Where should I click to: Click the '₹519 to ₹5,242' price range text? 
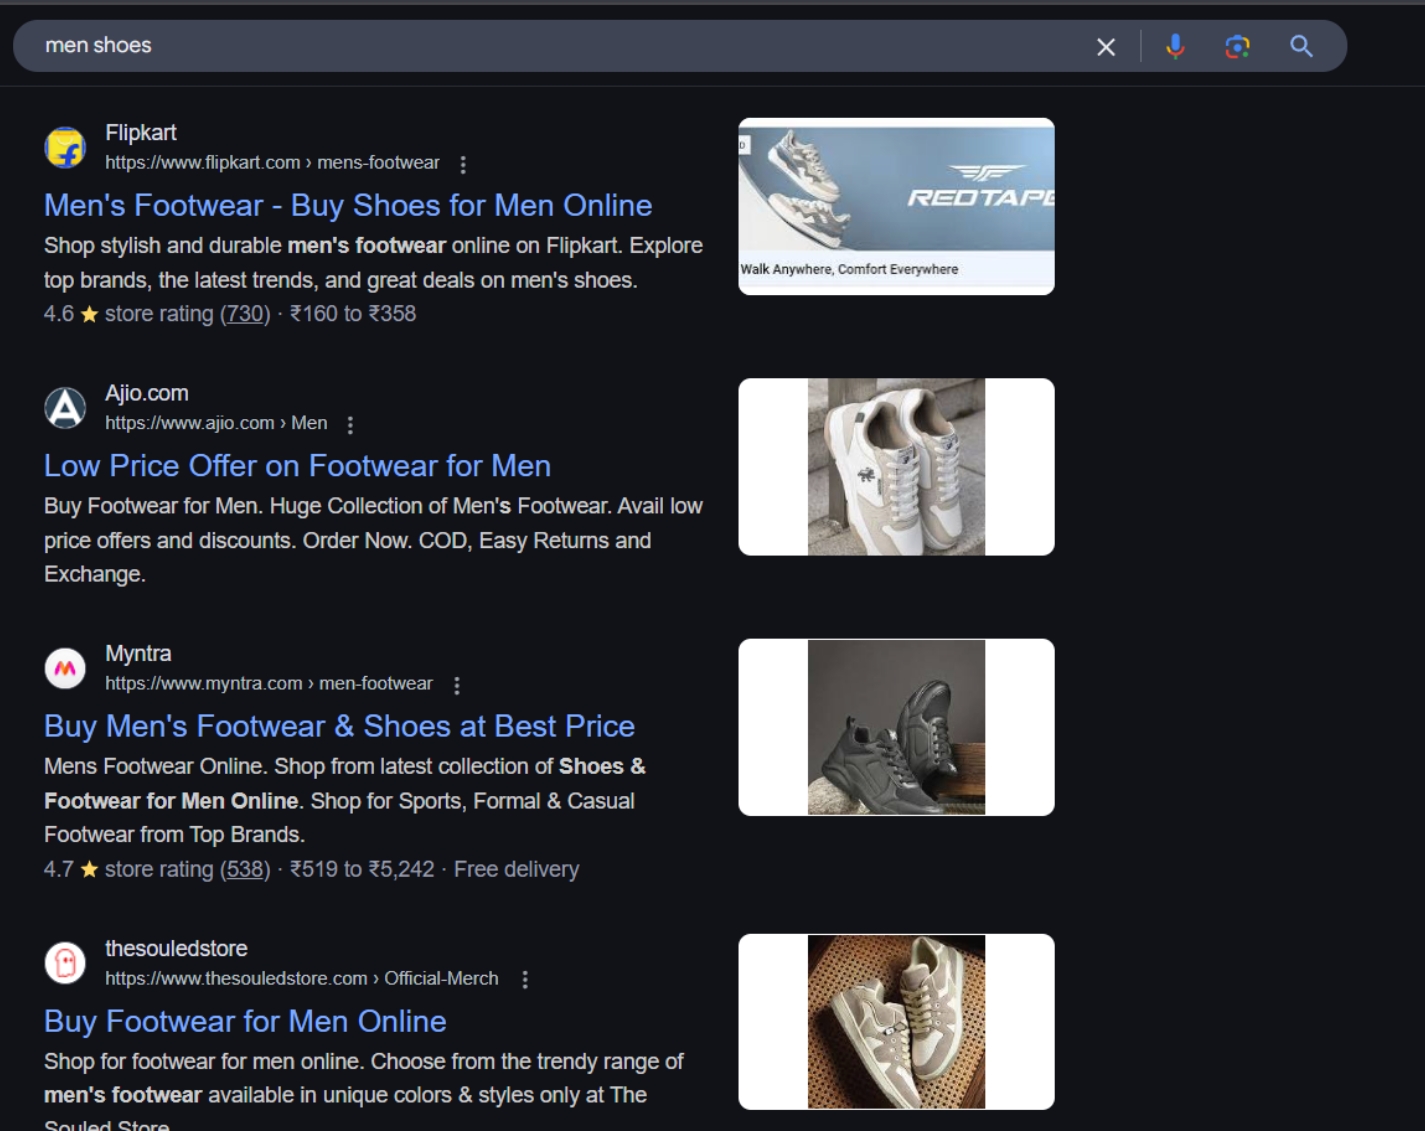point(362,869)
